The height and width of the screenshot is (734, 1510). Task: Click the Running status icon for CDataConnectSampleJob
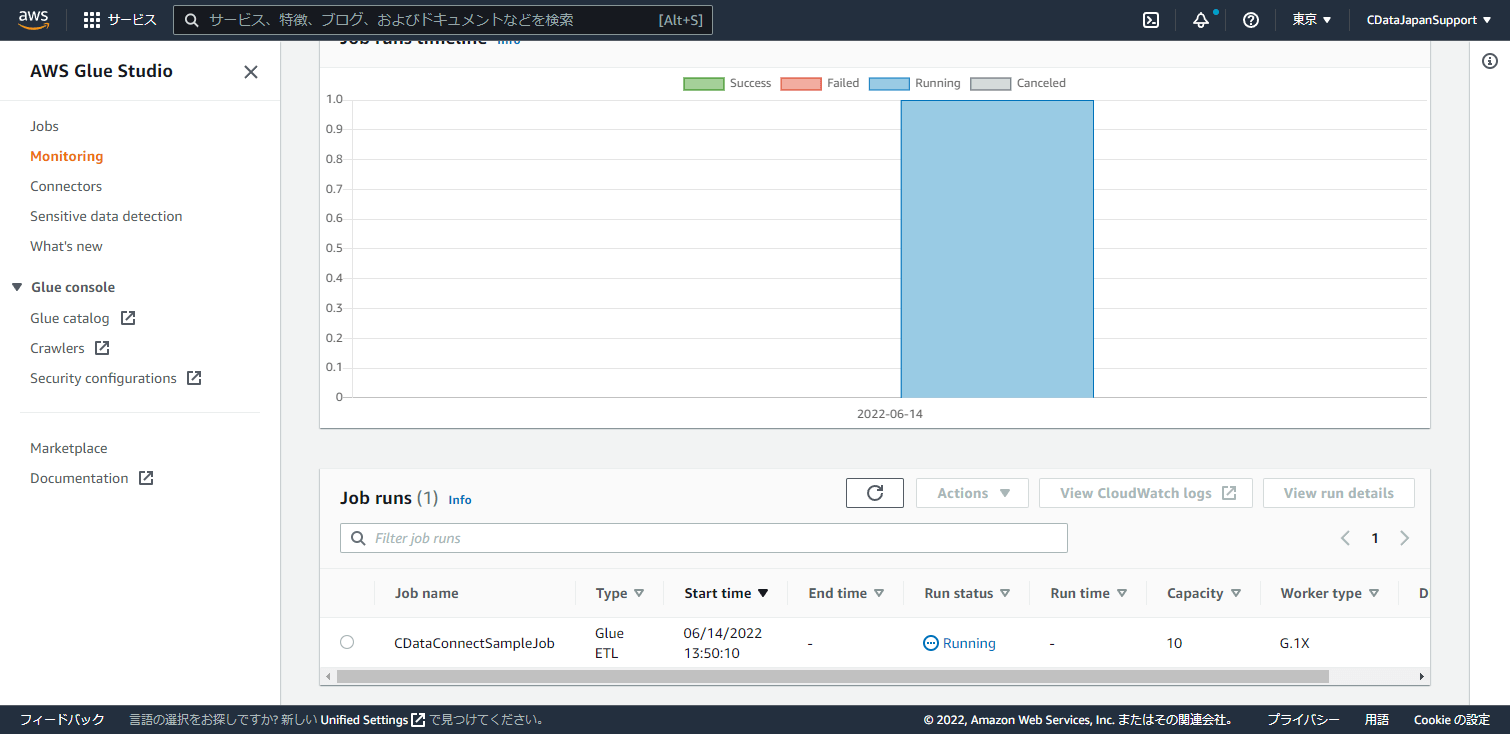tap(931, 643)
